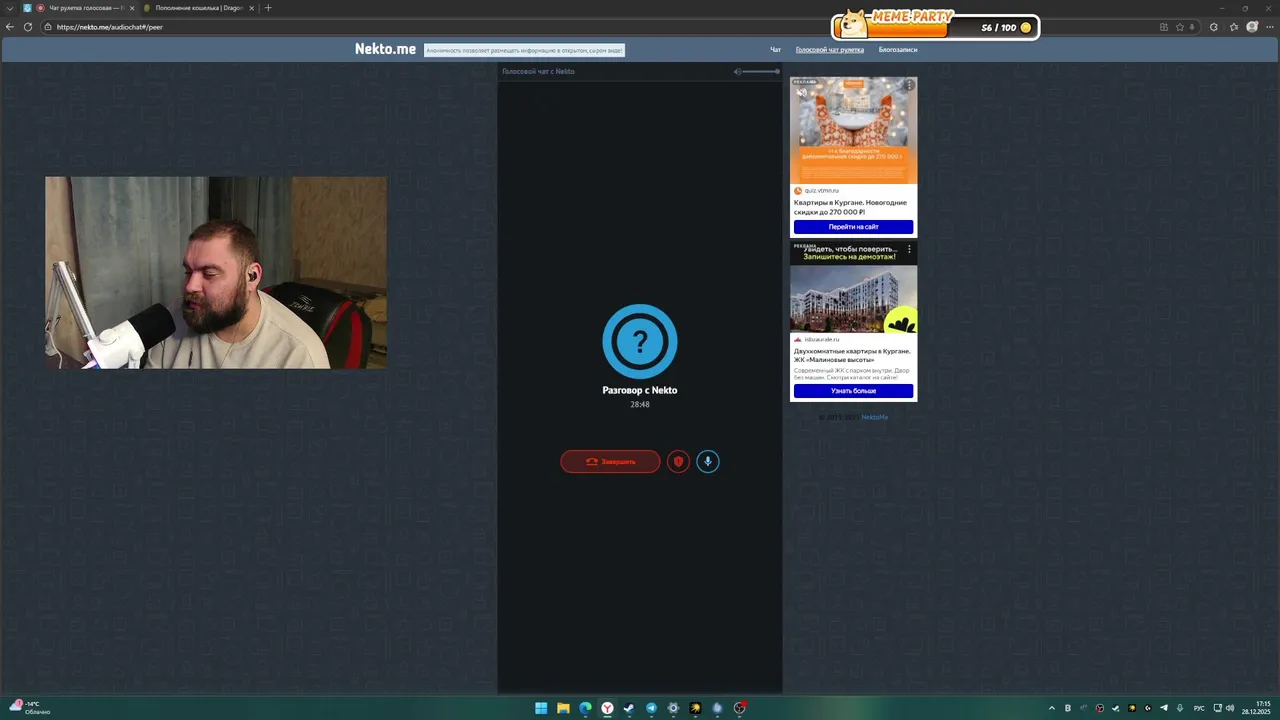Open the Windows Start menu
The width and height of the screenshot is (1280, 720).
[541, 708]
